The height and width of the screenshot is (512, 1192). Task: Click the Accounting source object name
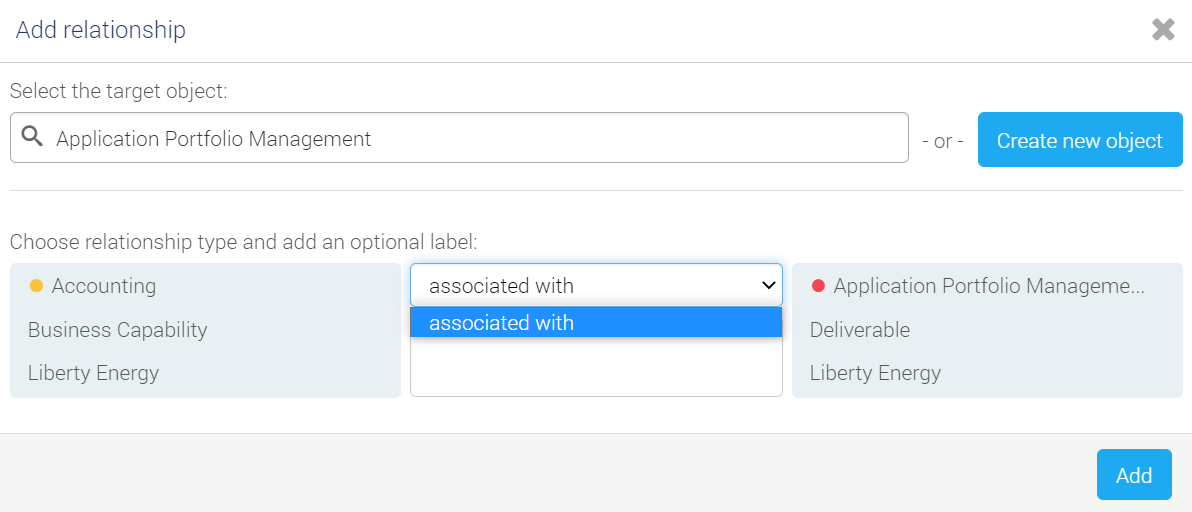[103, 286]
